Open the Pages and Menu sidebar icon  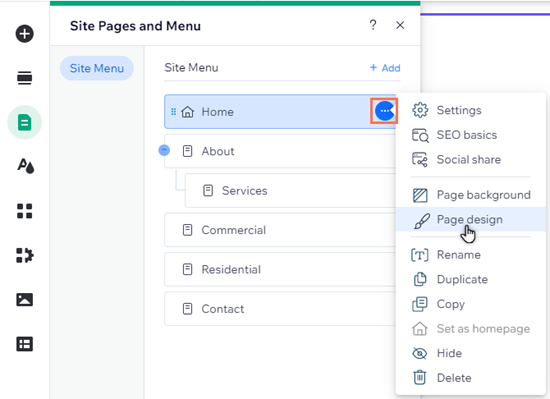(x=25, y=122)
